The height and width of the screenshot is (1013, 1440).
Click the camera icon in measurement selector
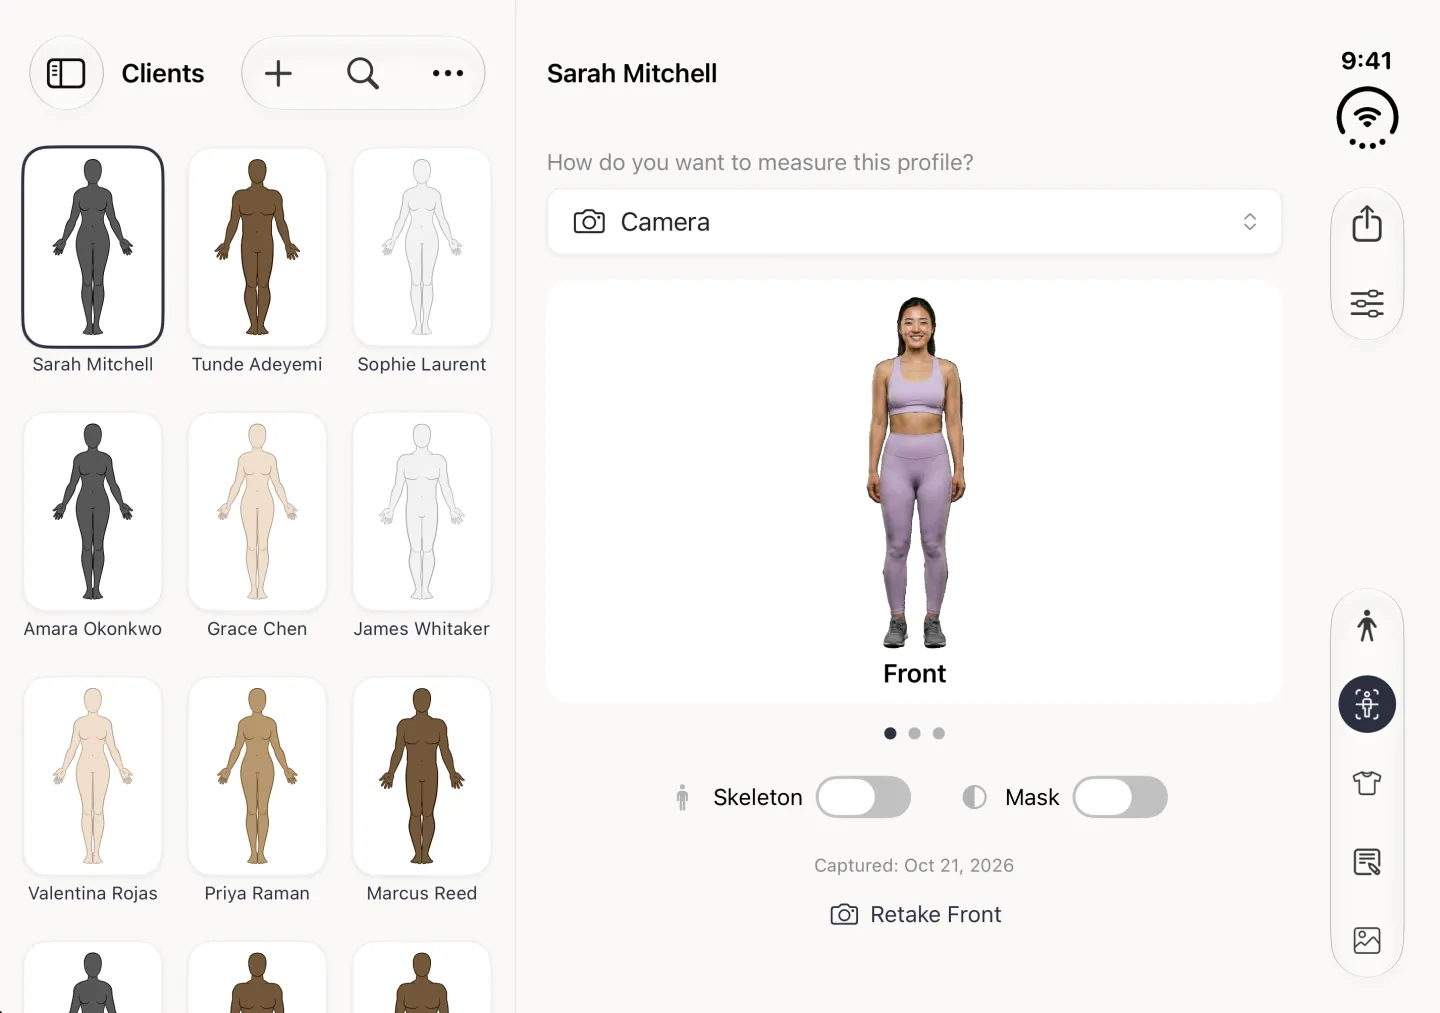pos(589,222)
